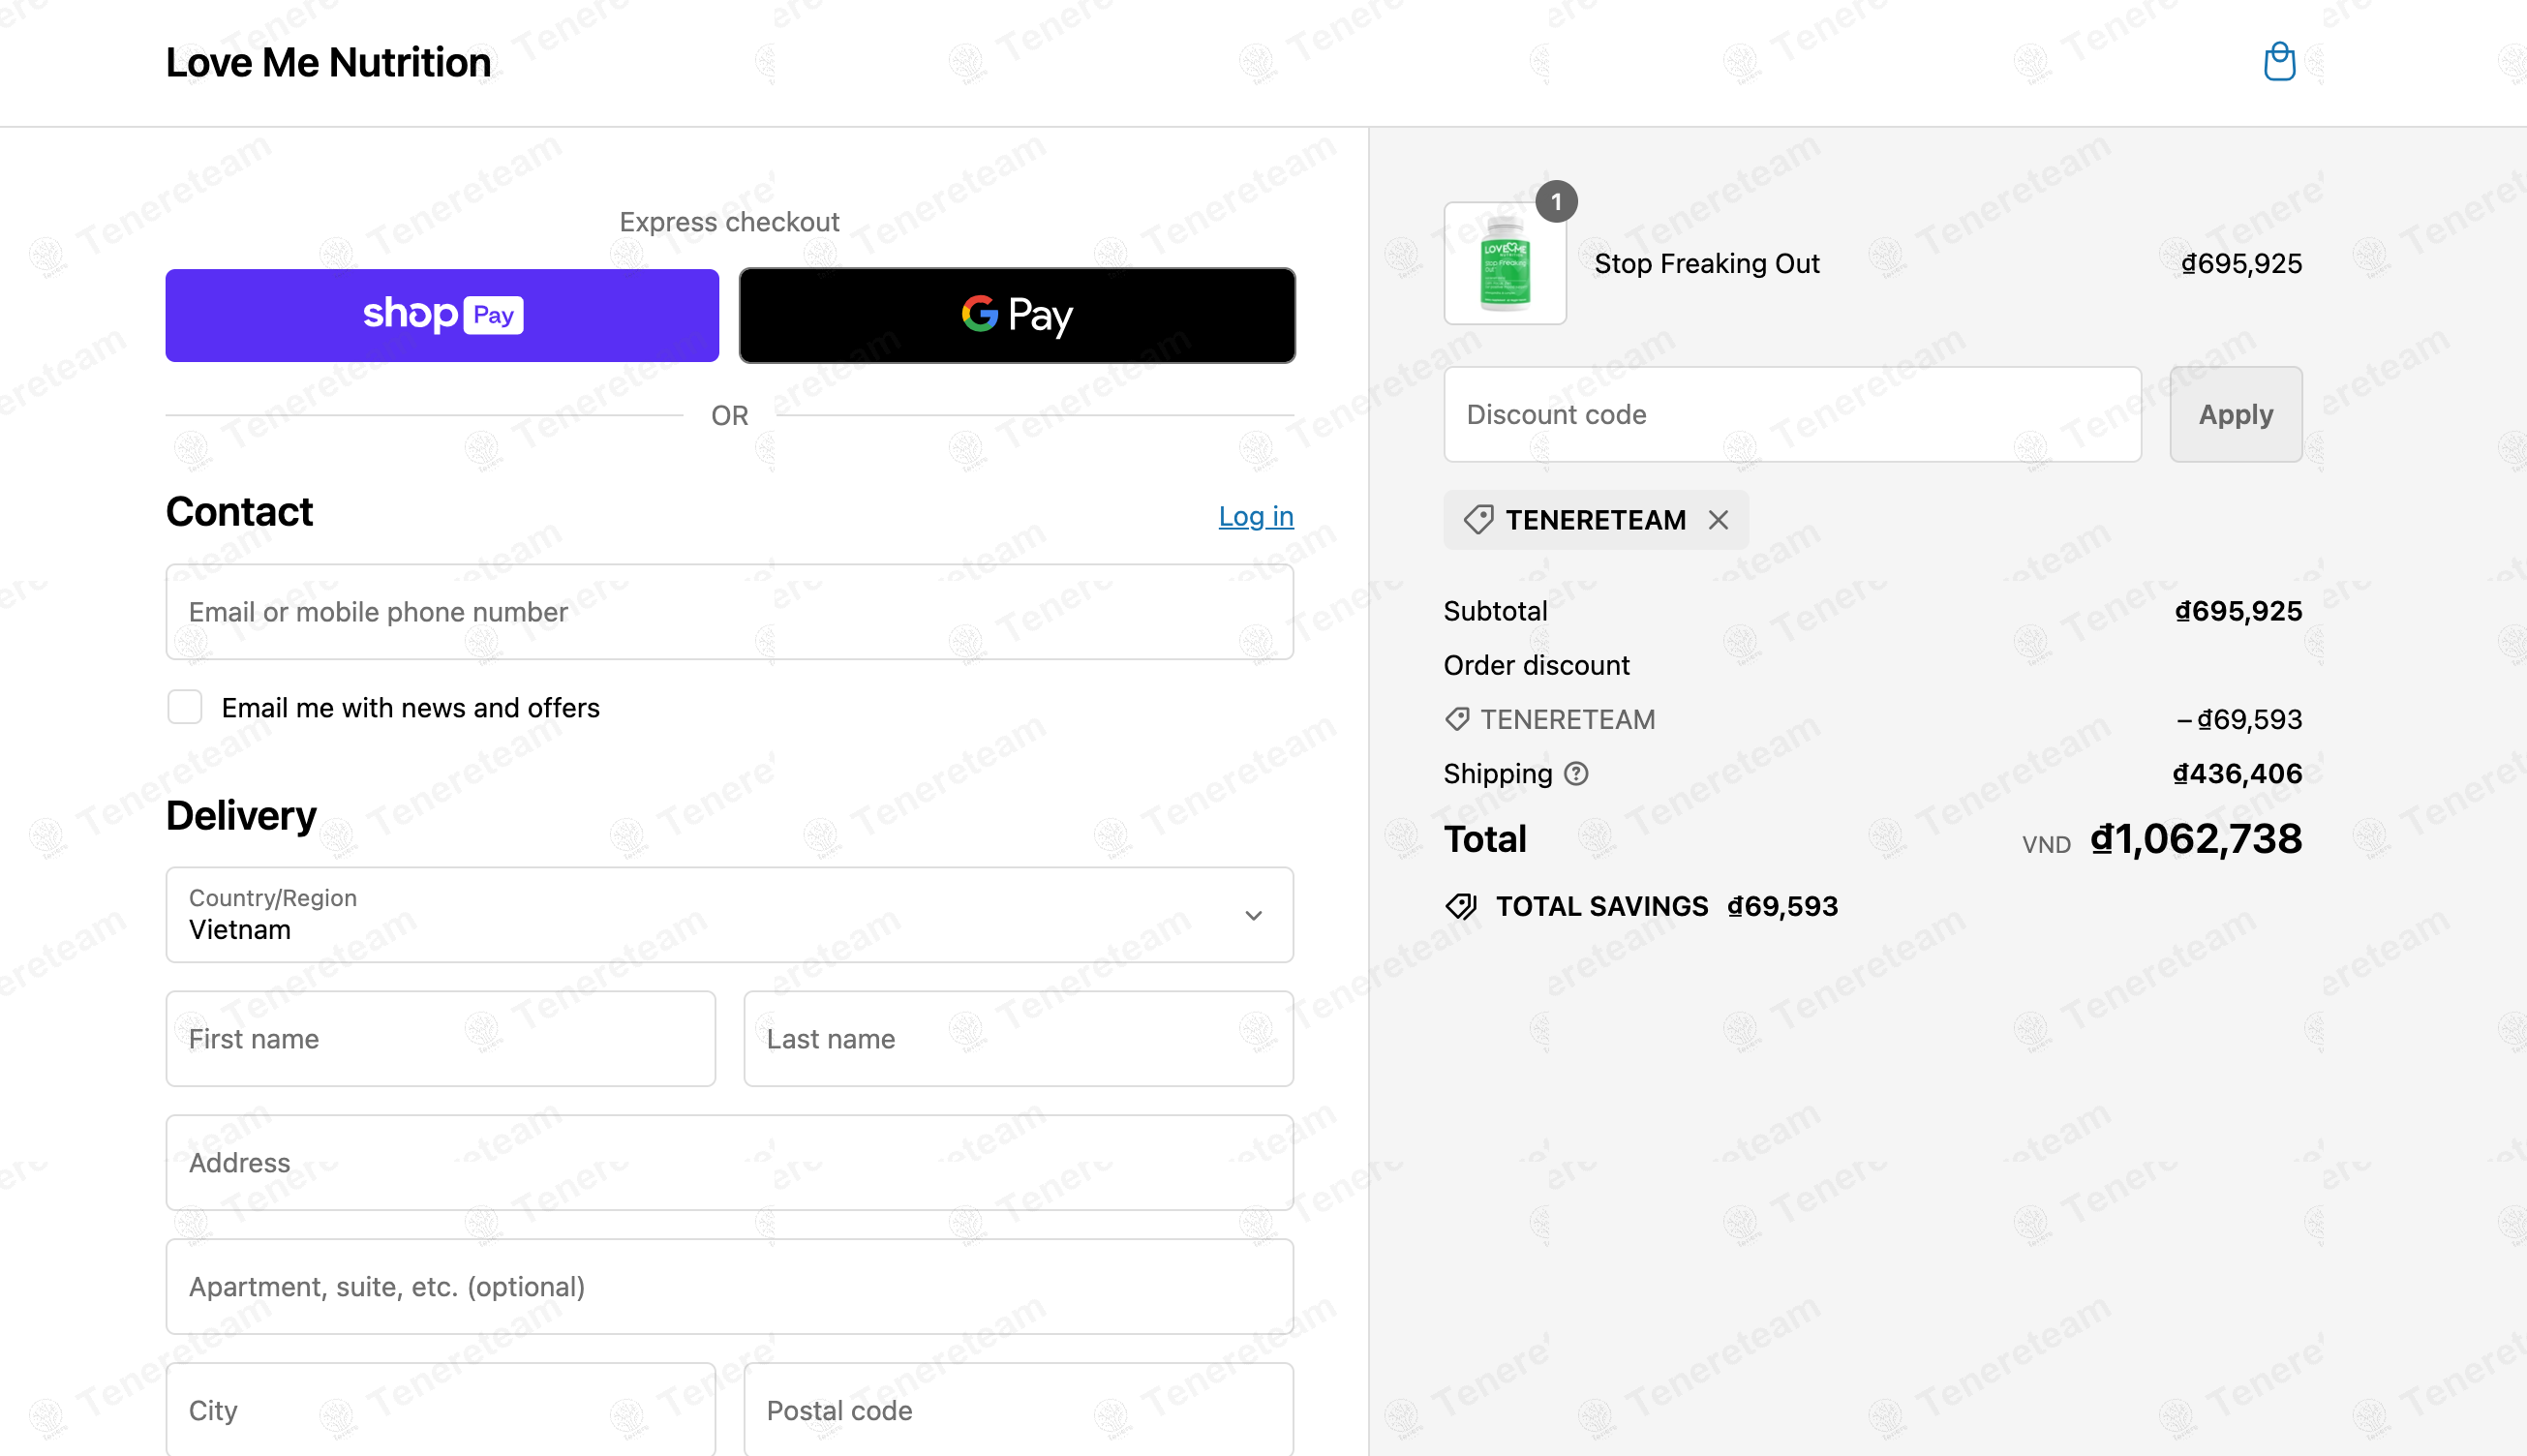
Task: Click the 'Contact' section heading
Action: [x=239, y=512]
